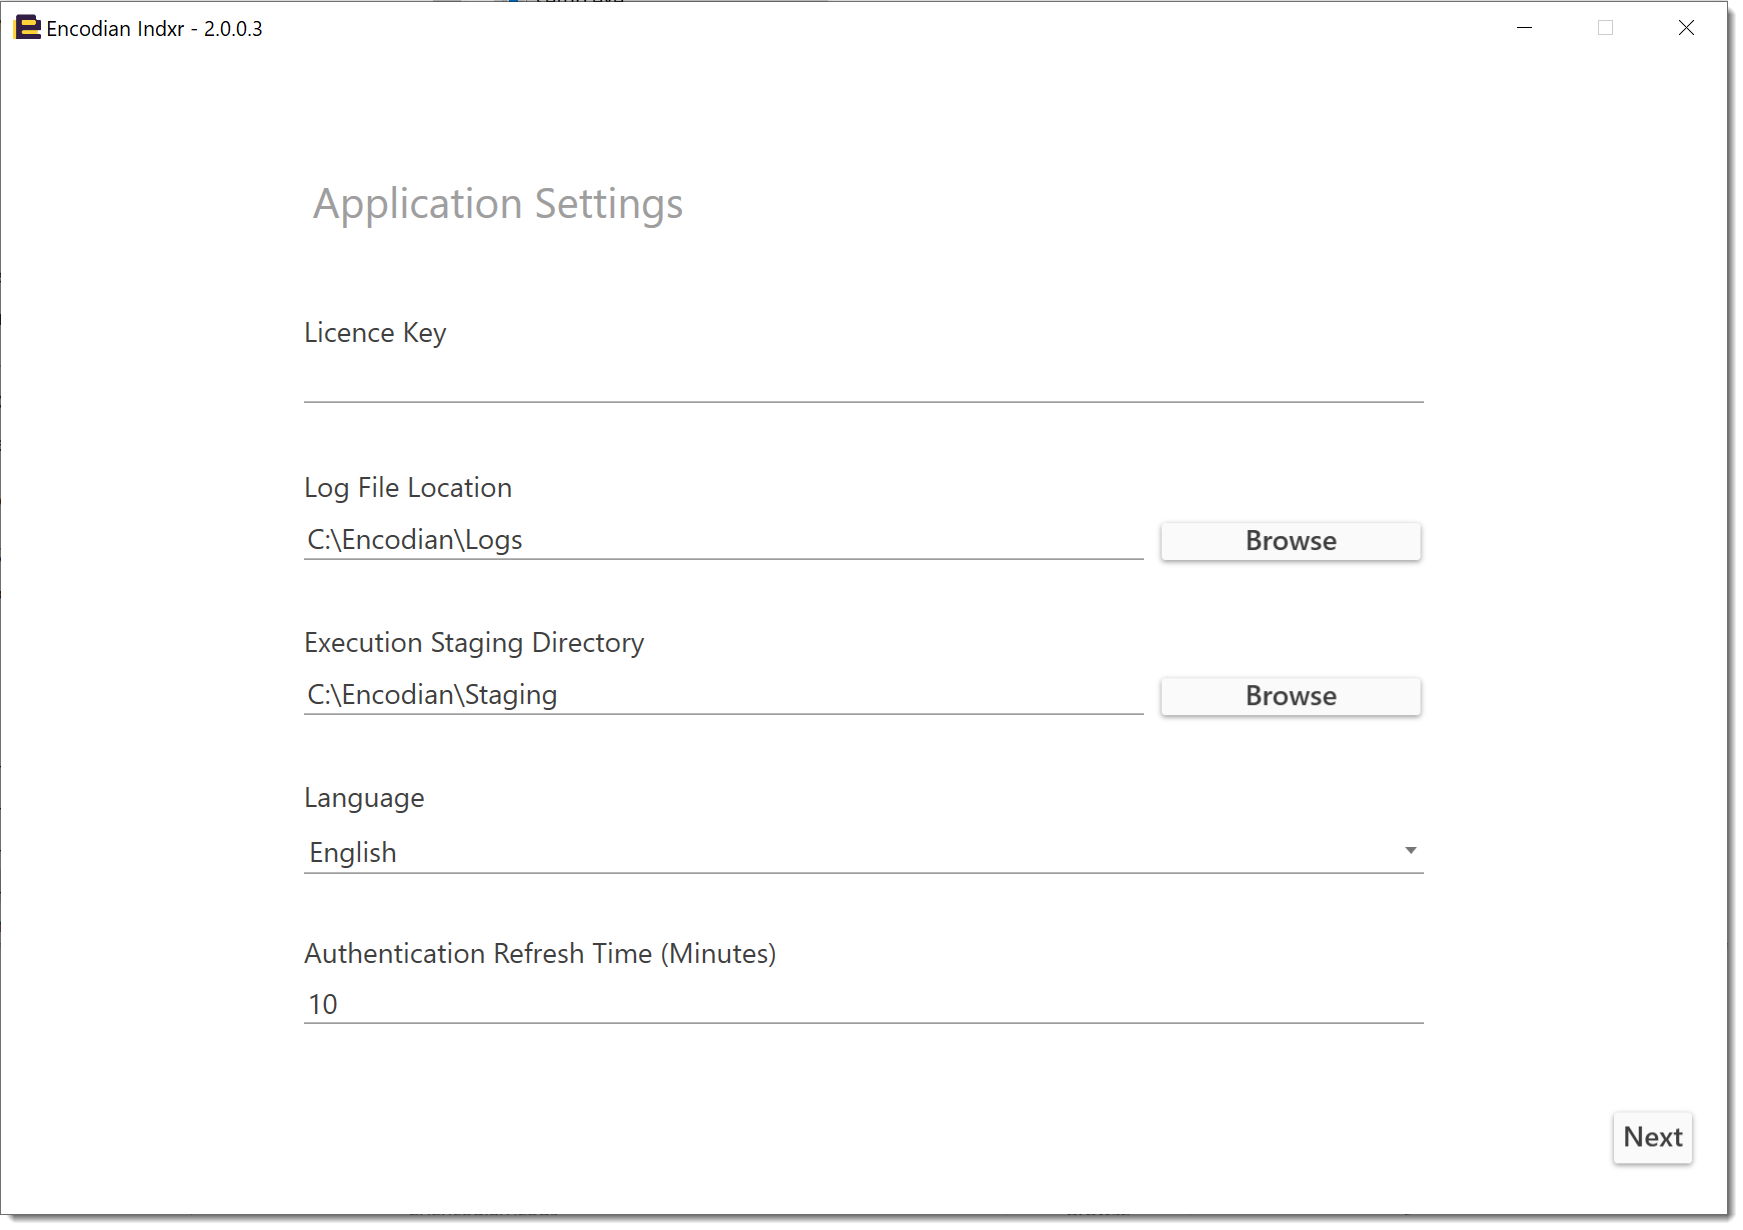Click the Next button
1743x1230 pixels.
(x=1652, y=1137)
